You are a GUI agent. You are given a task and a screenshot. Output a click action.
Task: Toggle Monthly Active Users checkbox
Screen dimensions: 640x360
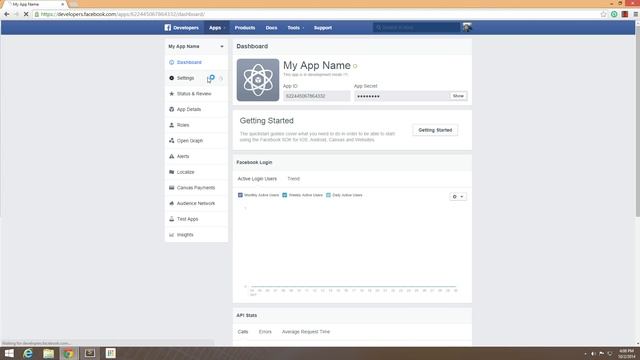pyautogui.click(x=240, y=195)
